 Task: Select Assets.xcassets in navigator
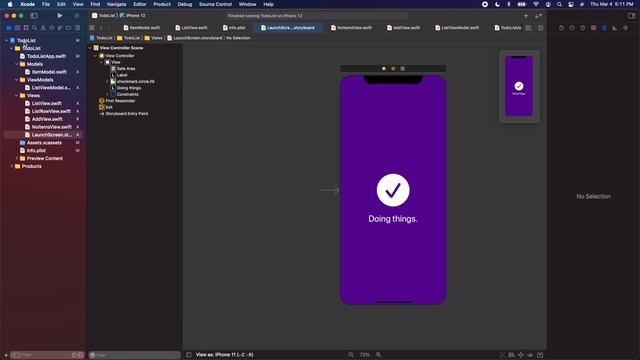point(44,143)
